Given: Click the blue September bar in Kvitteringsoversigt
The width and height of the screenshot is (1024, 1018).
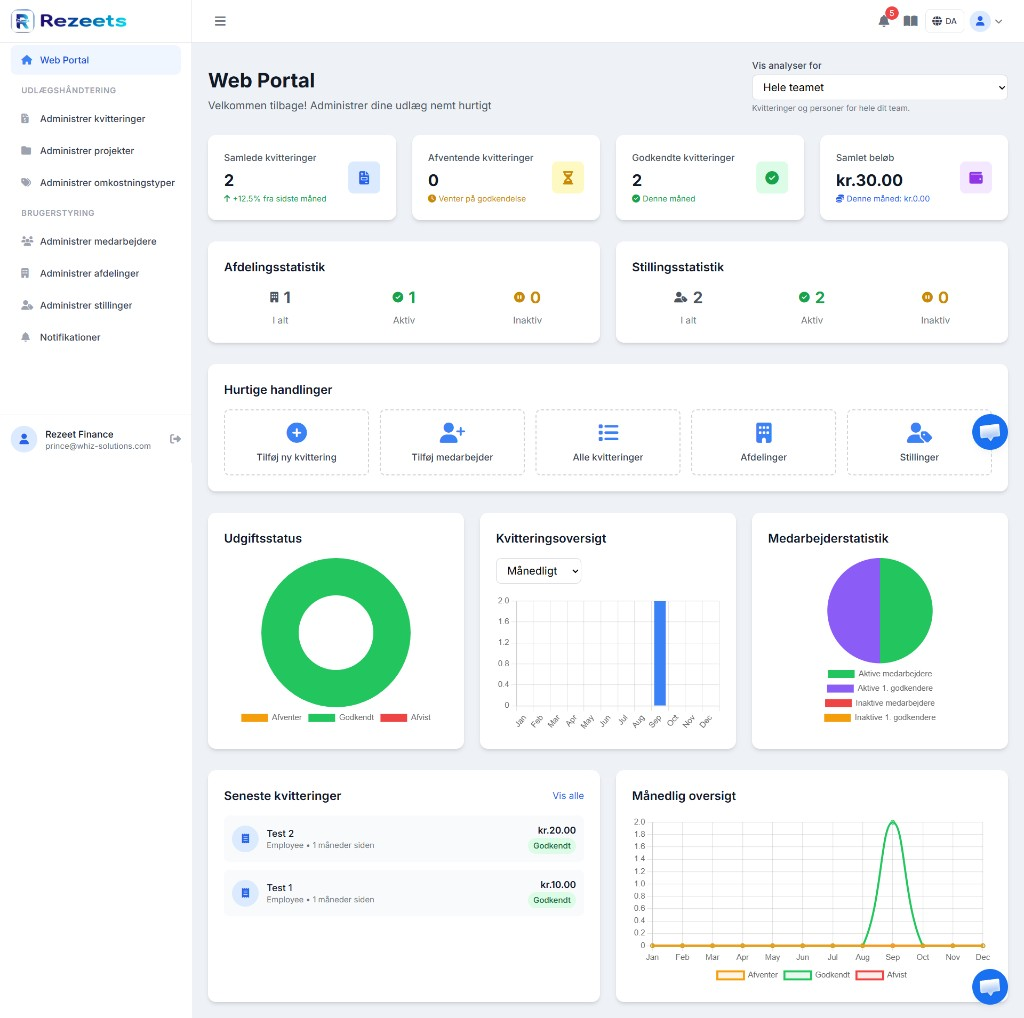Looking at the screenshot, I should 660,653.
